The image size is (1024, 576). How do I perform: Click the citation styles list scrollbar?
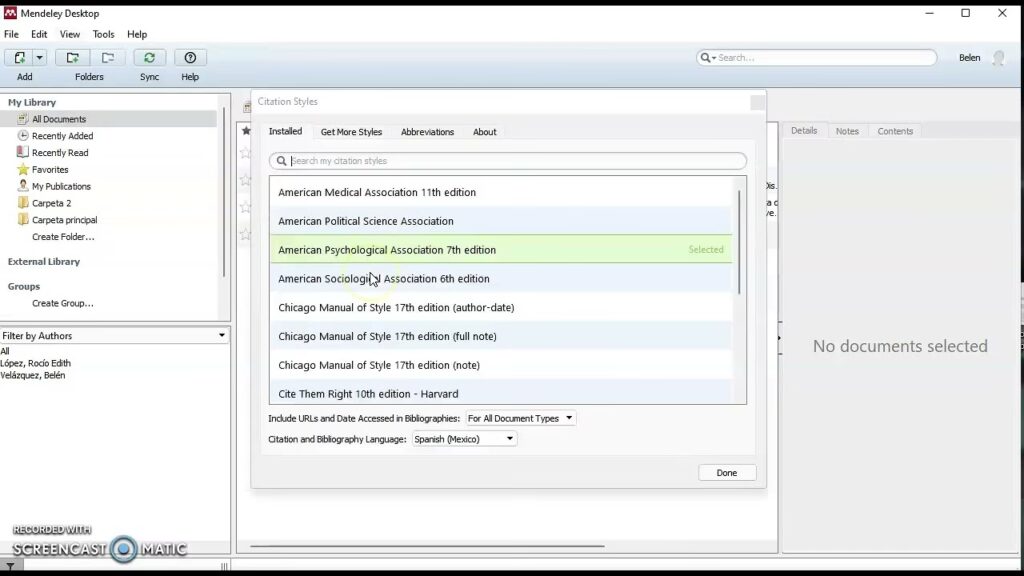(740, 240)
